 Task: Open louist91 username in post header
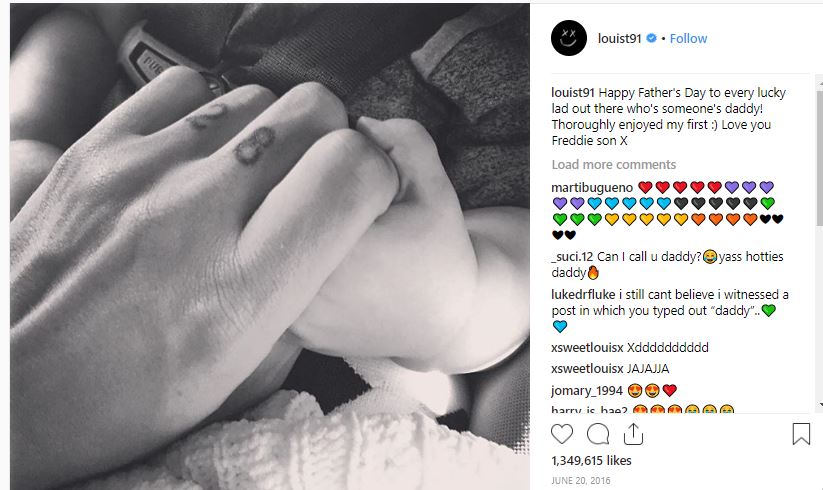pos(619,38)
